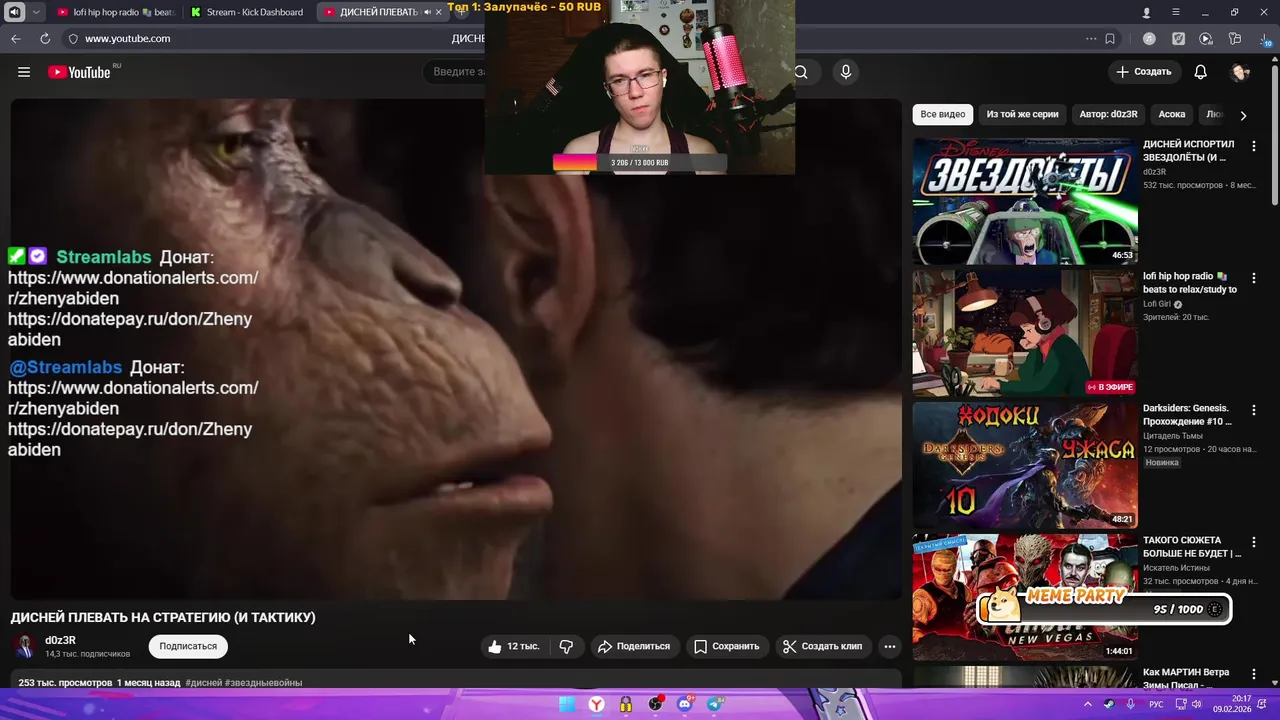Click Поделиться share button
Screen dimensions: 1280x720
(x=634, y=646)
